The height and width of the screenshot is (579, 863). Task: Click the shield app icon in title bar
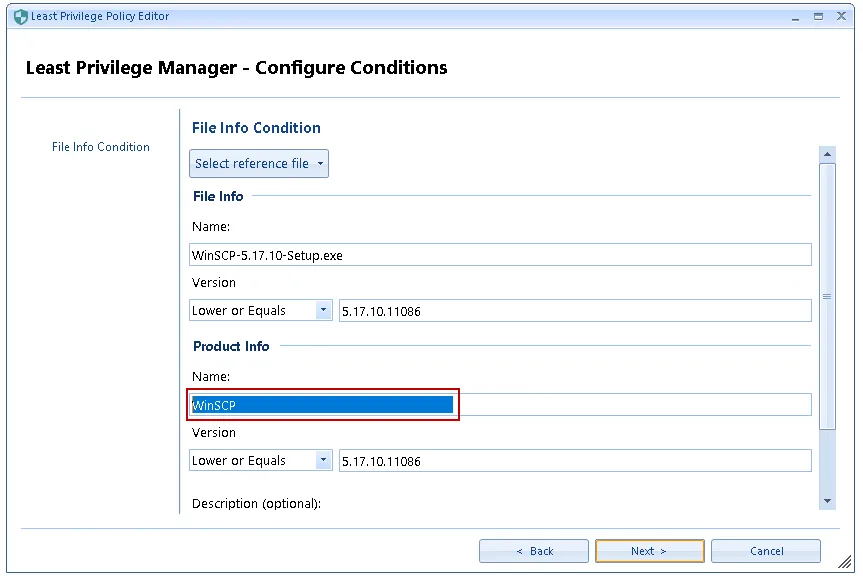click(19, 17)
